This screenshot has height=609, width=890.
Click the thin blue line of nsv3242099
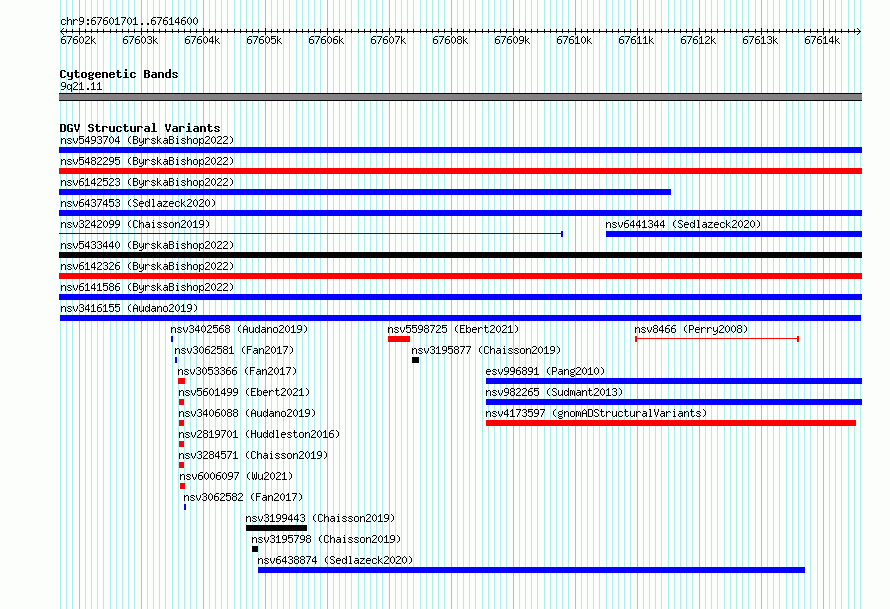point(311,234)
